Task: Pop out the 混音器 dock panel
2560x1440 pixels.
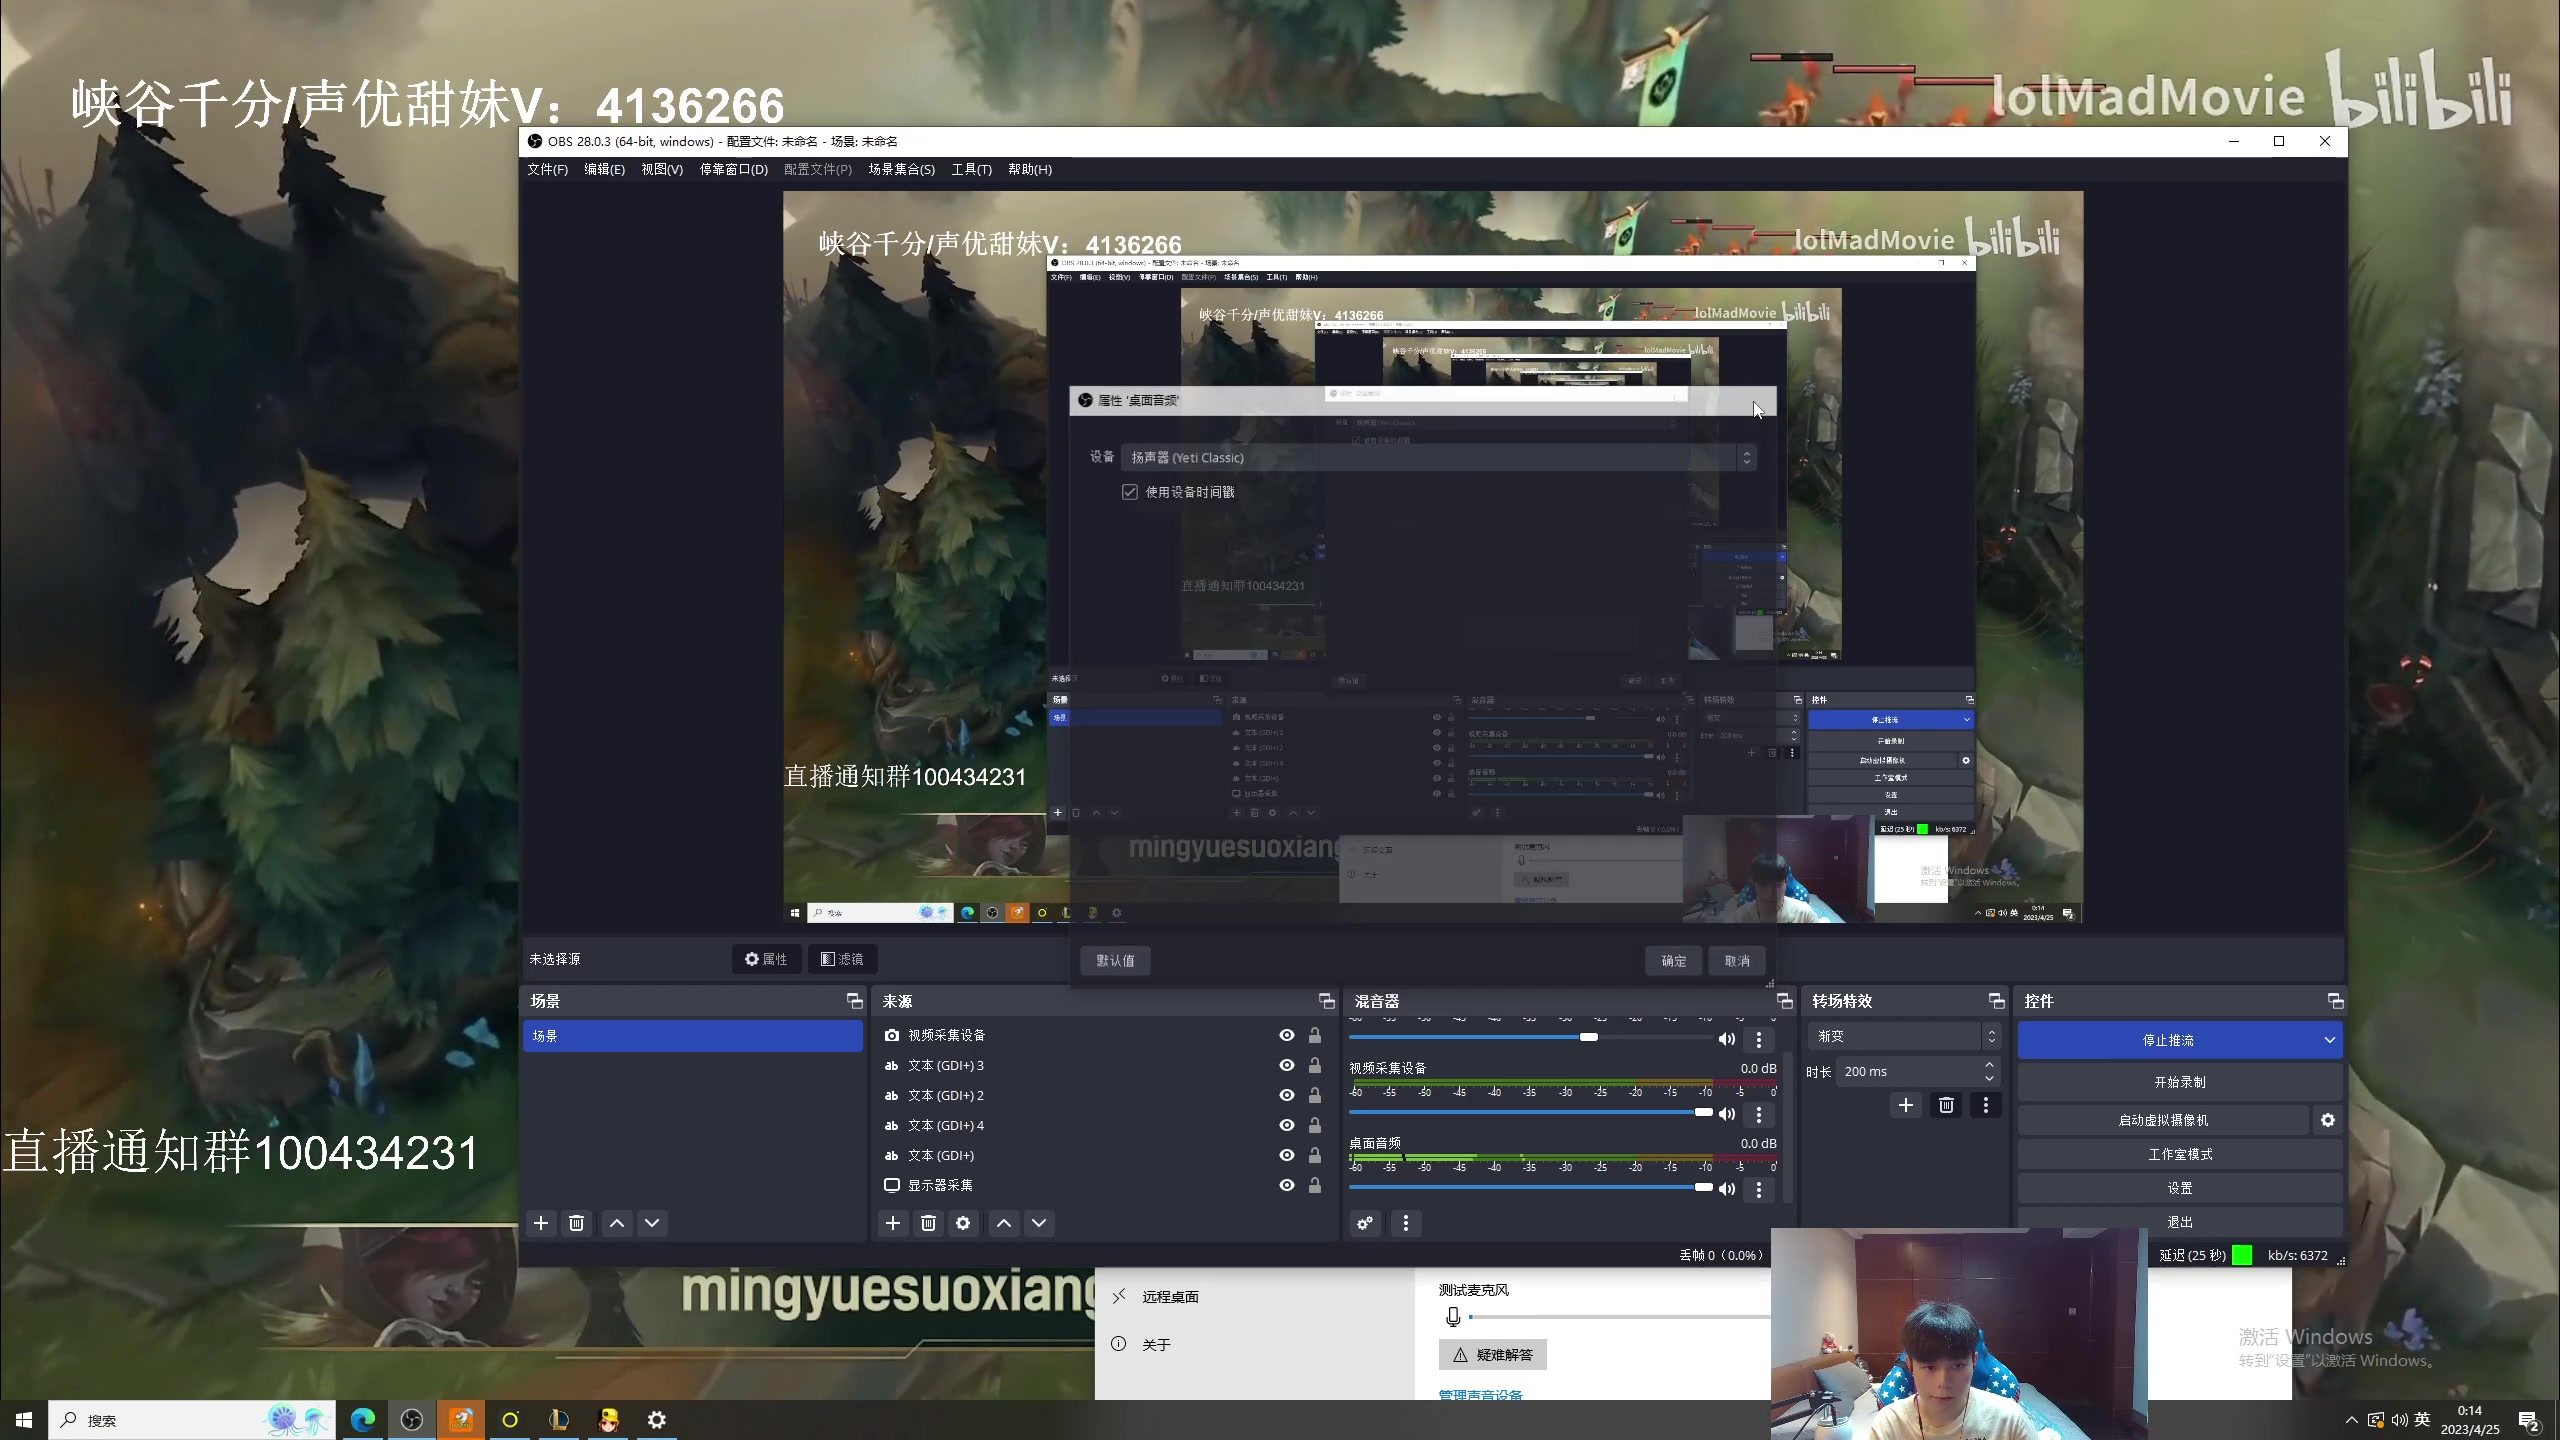Action: pos(1784,1001)
